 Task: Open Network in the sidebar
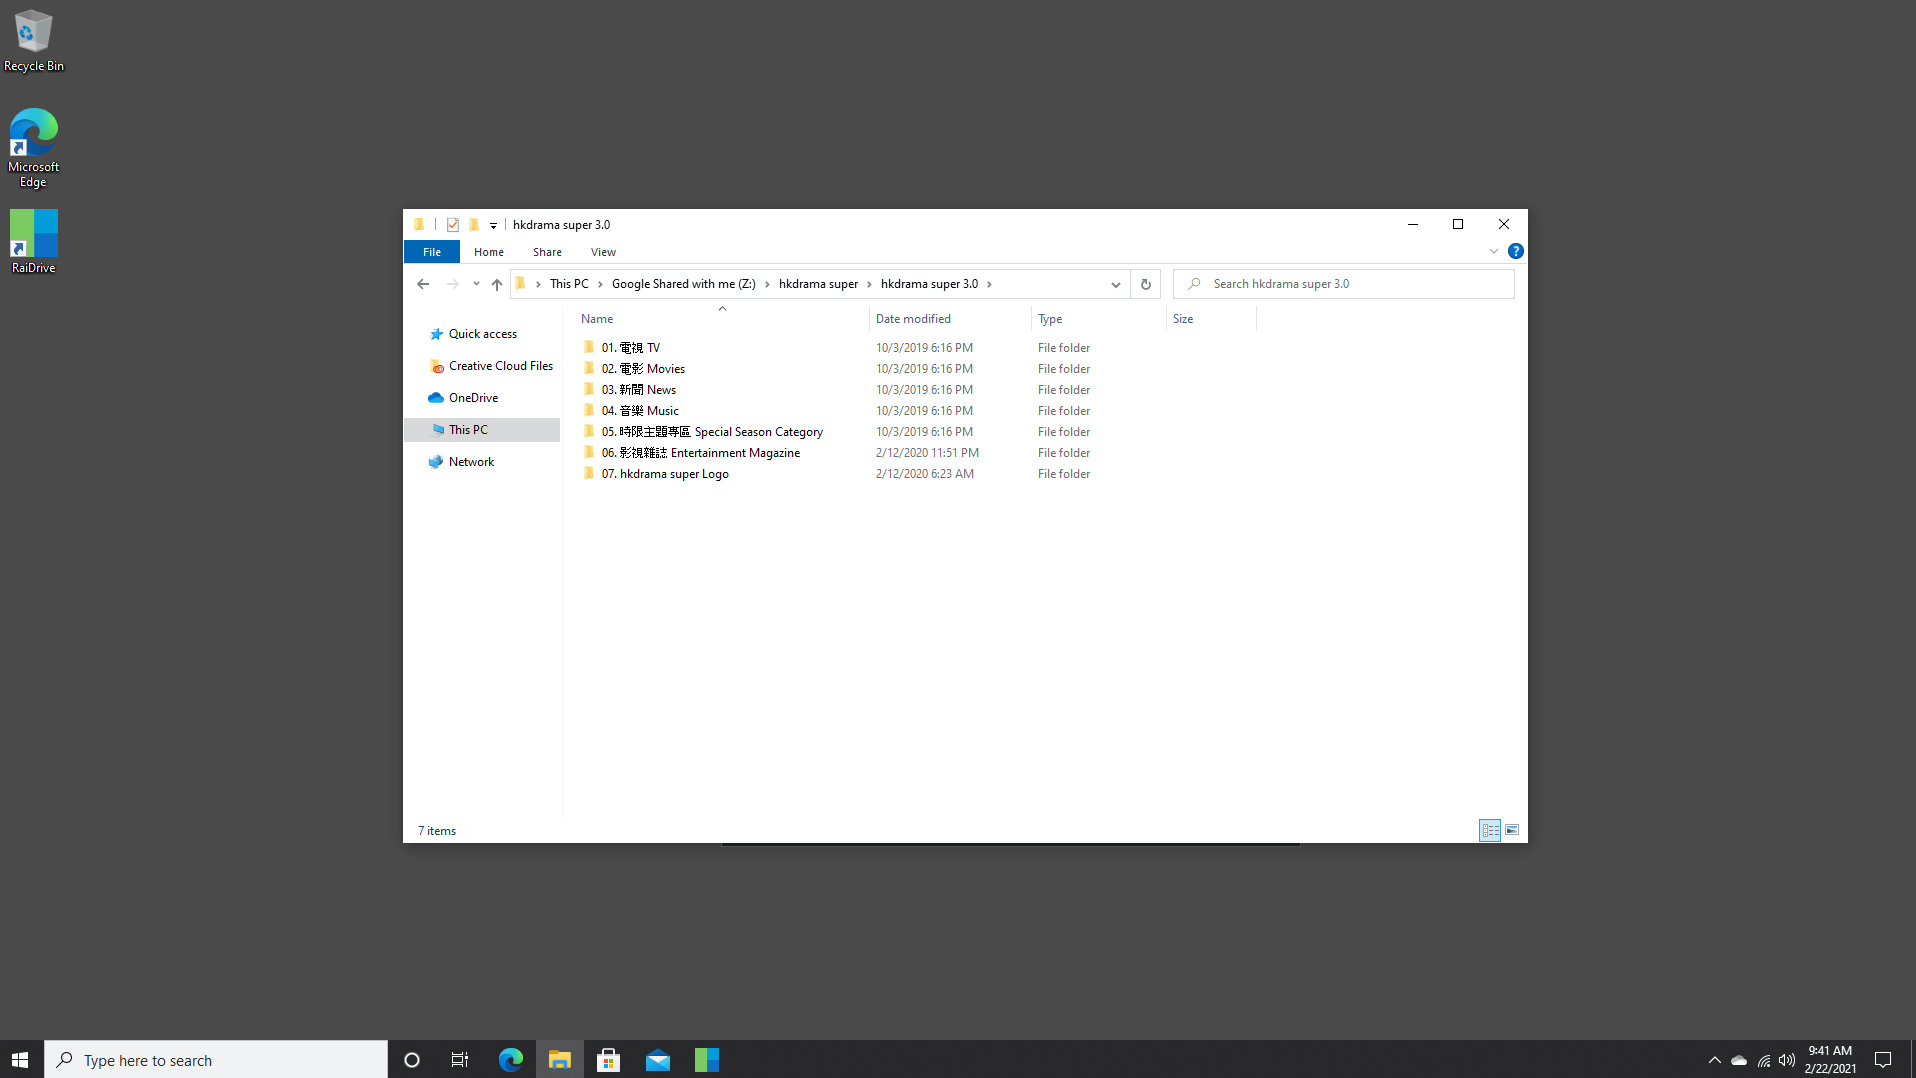point(470,461)
